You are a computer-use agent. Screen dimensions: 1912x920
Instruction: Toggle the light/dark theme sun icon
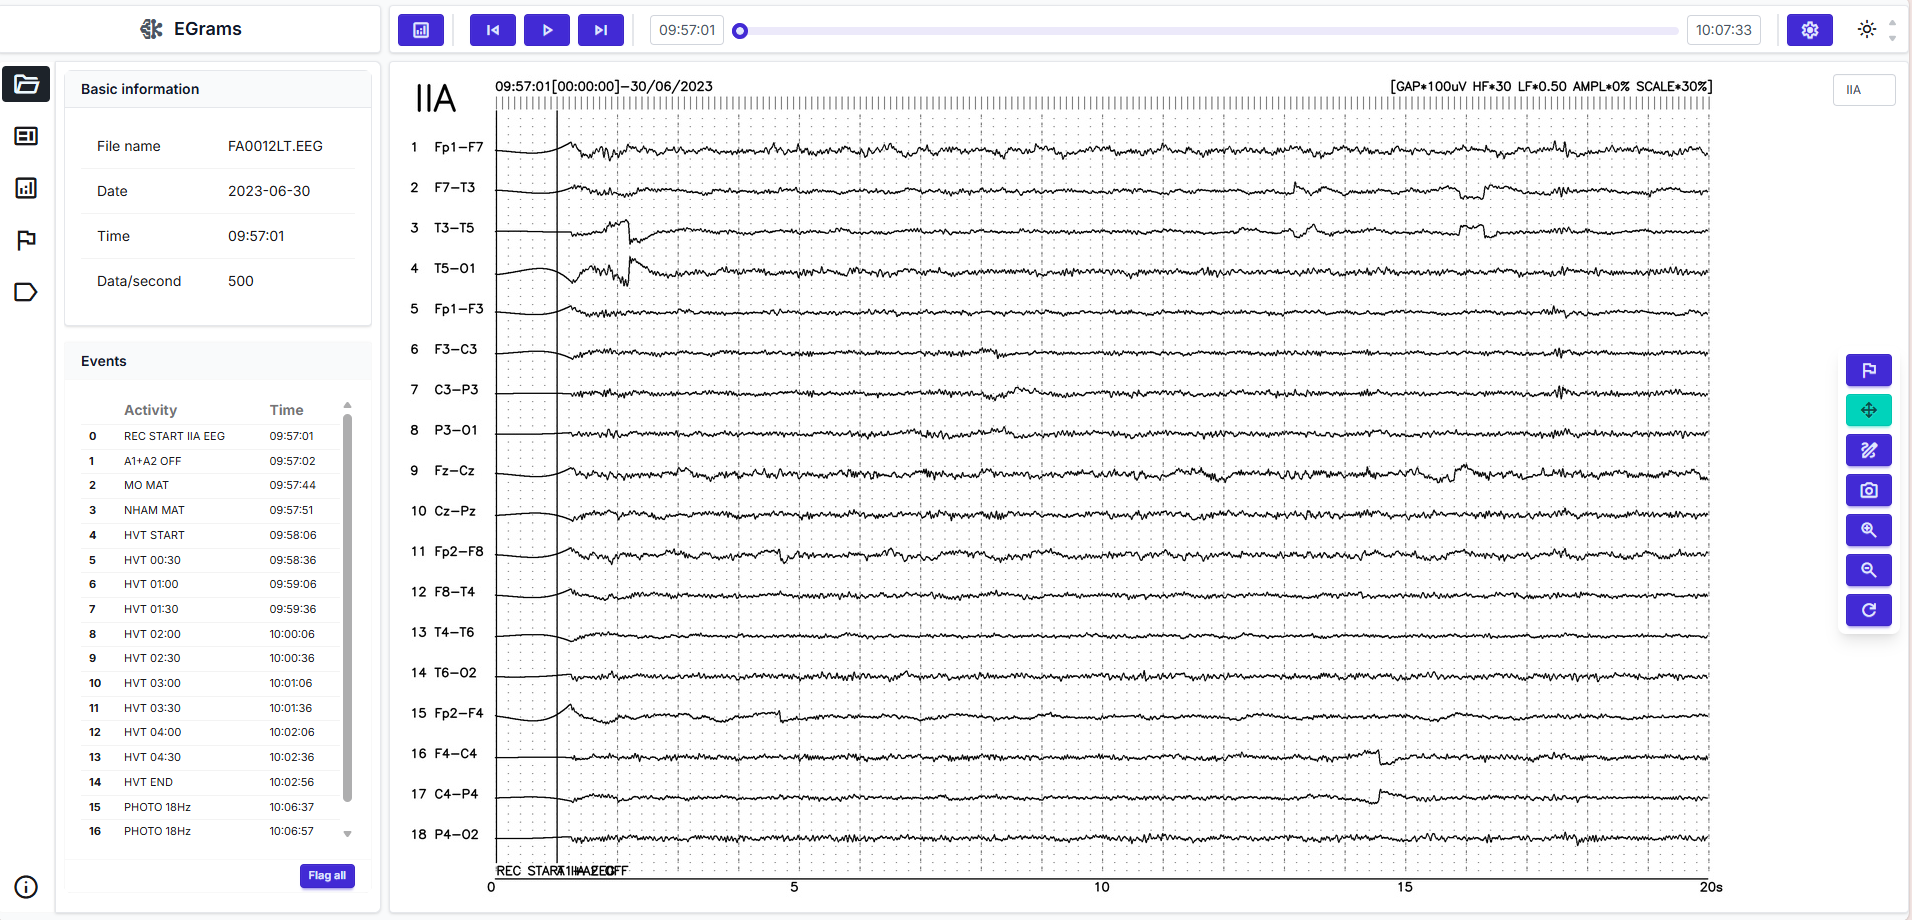point(1866,30)
